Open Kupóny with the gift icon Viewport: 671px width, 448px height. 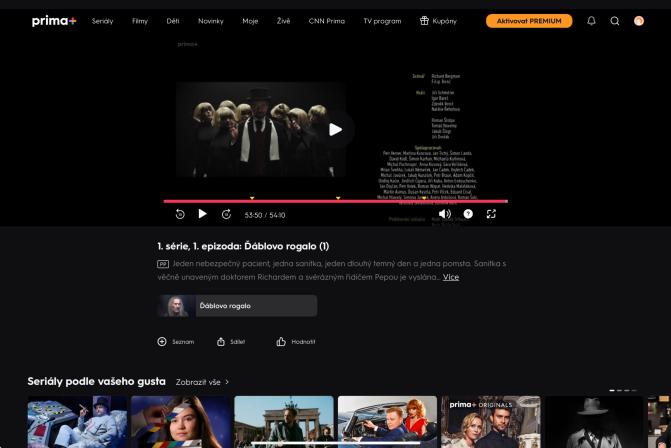[438, 21]
